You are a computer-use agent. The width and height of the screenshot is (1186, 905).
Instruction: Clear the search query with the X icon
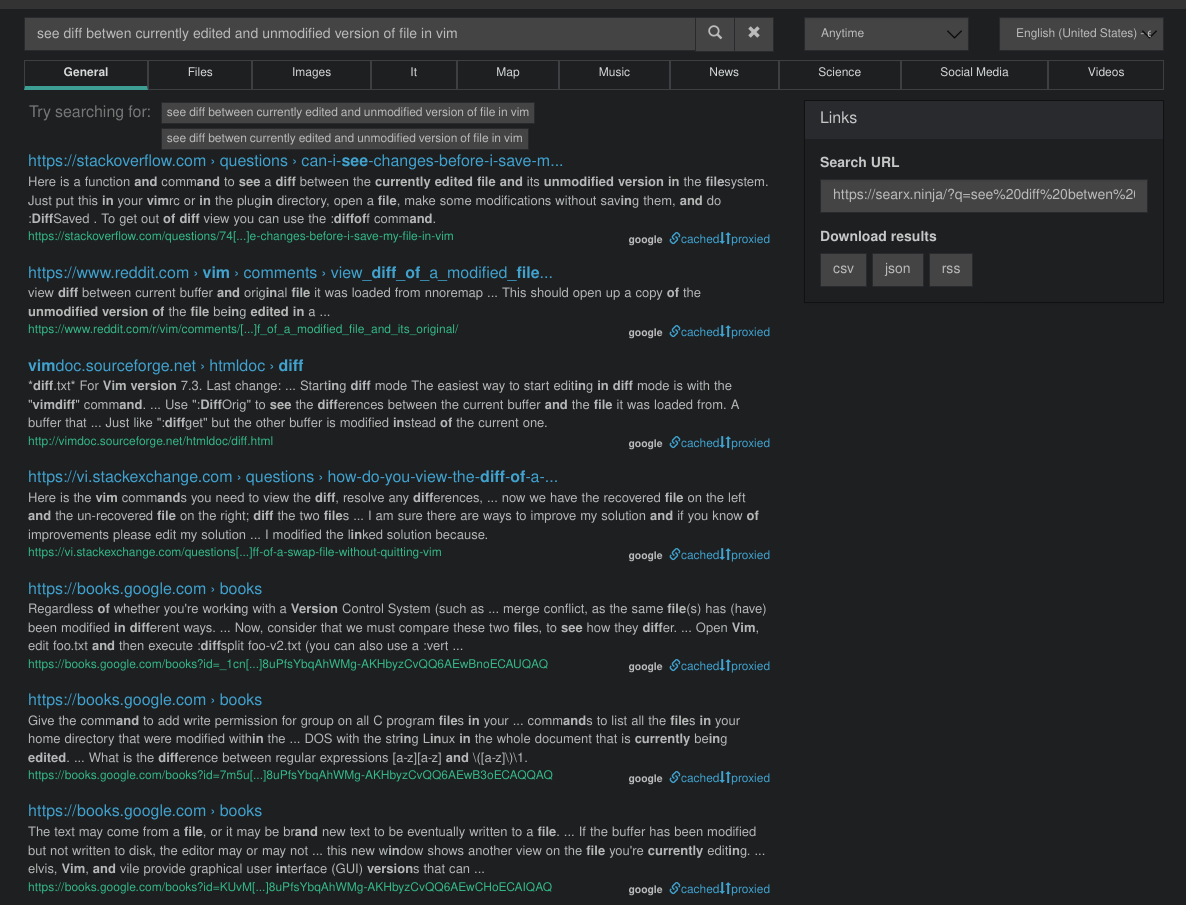[753, 33]
